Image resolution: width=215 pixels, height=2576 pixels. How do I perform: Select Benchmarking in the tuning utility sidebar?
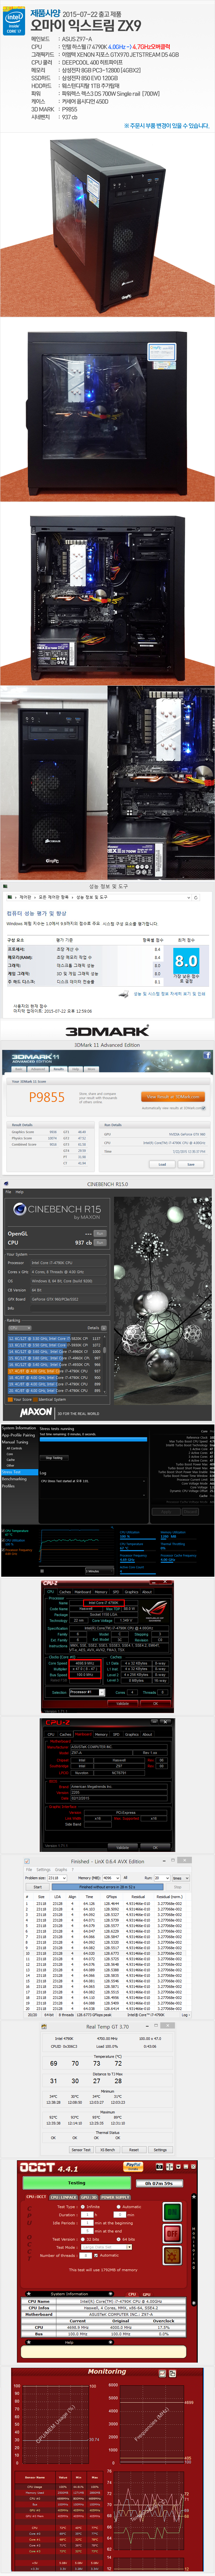(x=14, y=1479)
